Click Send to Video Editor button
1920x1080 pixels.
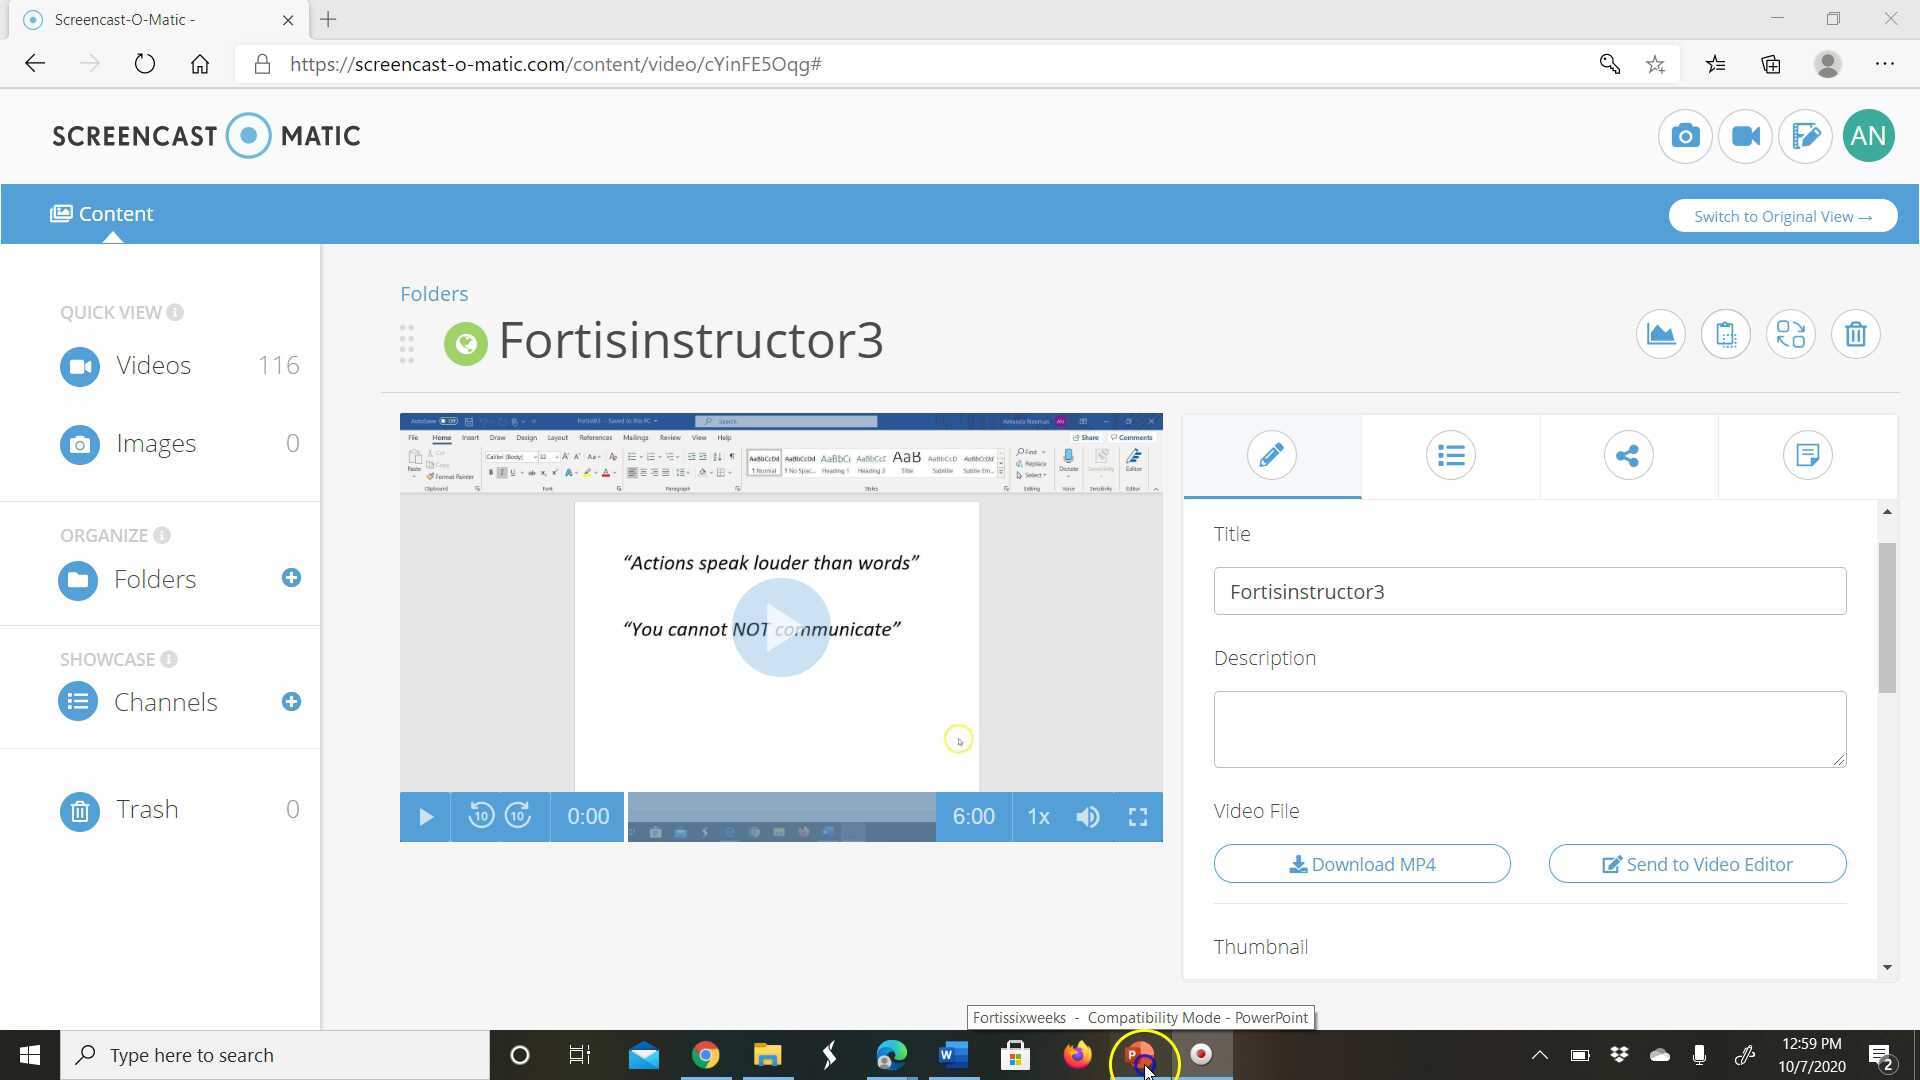pos(1697,864)
